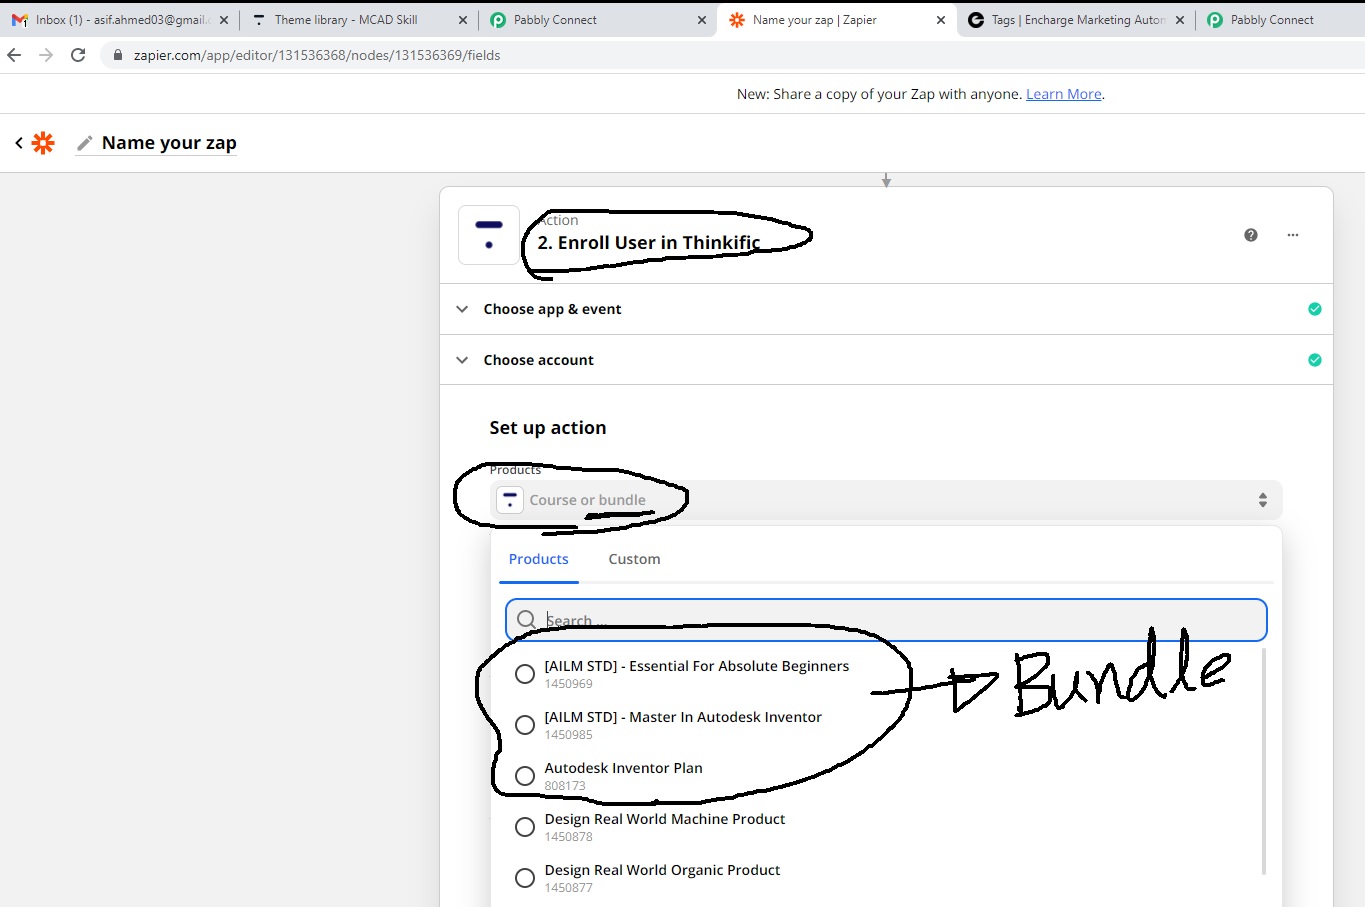Select the Autodesk Inventor Plan radio option
Screen dimensions: 1365x907
click(525, 776)
